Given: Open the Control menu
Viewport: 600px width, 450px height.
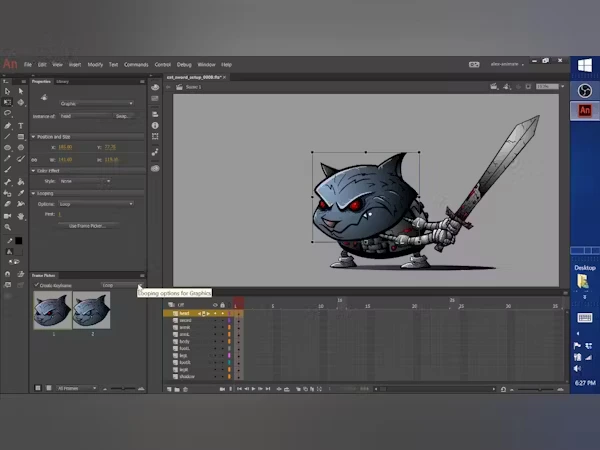Looking at the screenshot, I should tap(163, 65).
